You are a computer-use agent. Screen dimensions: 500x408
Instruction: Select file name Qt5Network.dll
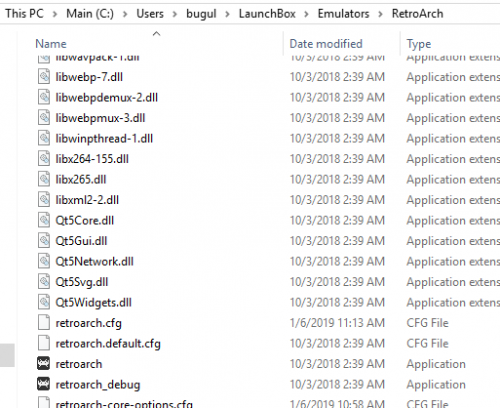coord(94,262)
